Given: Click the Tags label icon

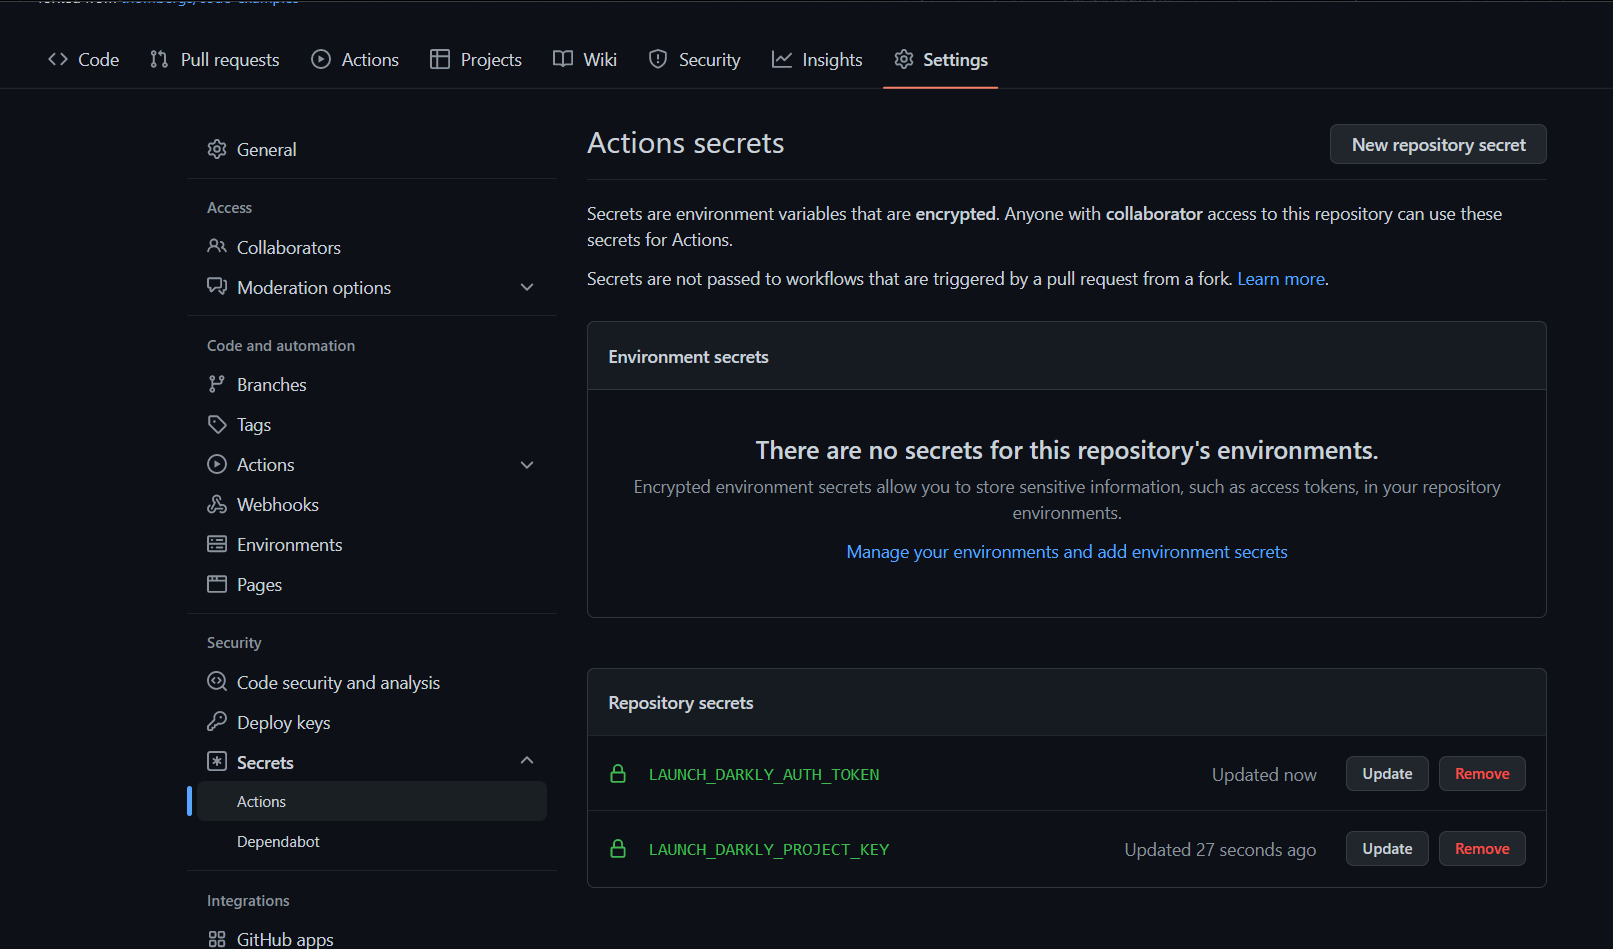Looking at the screenshot, I should (x=217, y=424).
